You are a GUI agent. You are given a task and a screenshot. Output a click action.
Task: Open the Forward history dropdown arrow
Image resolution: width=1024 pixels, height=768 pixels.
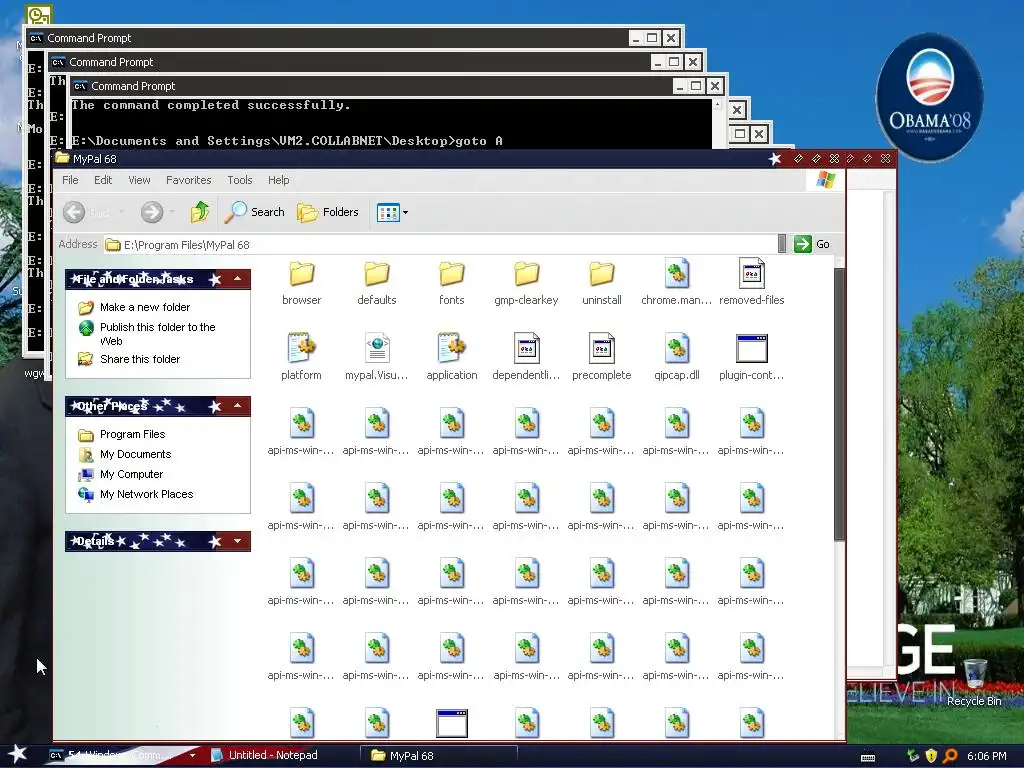(172, 212)
